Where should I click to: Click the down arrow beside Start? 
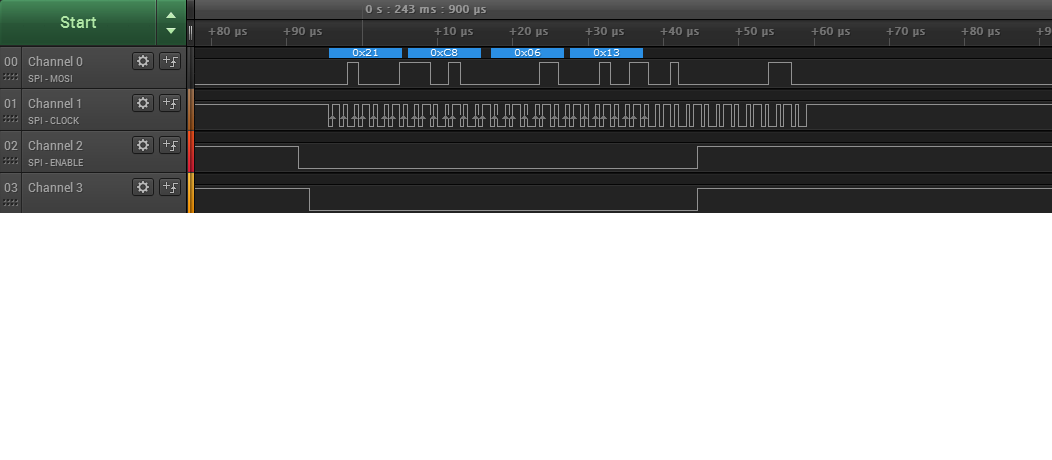pyautogui.click(x=171, y=30)
